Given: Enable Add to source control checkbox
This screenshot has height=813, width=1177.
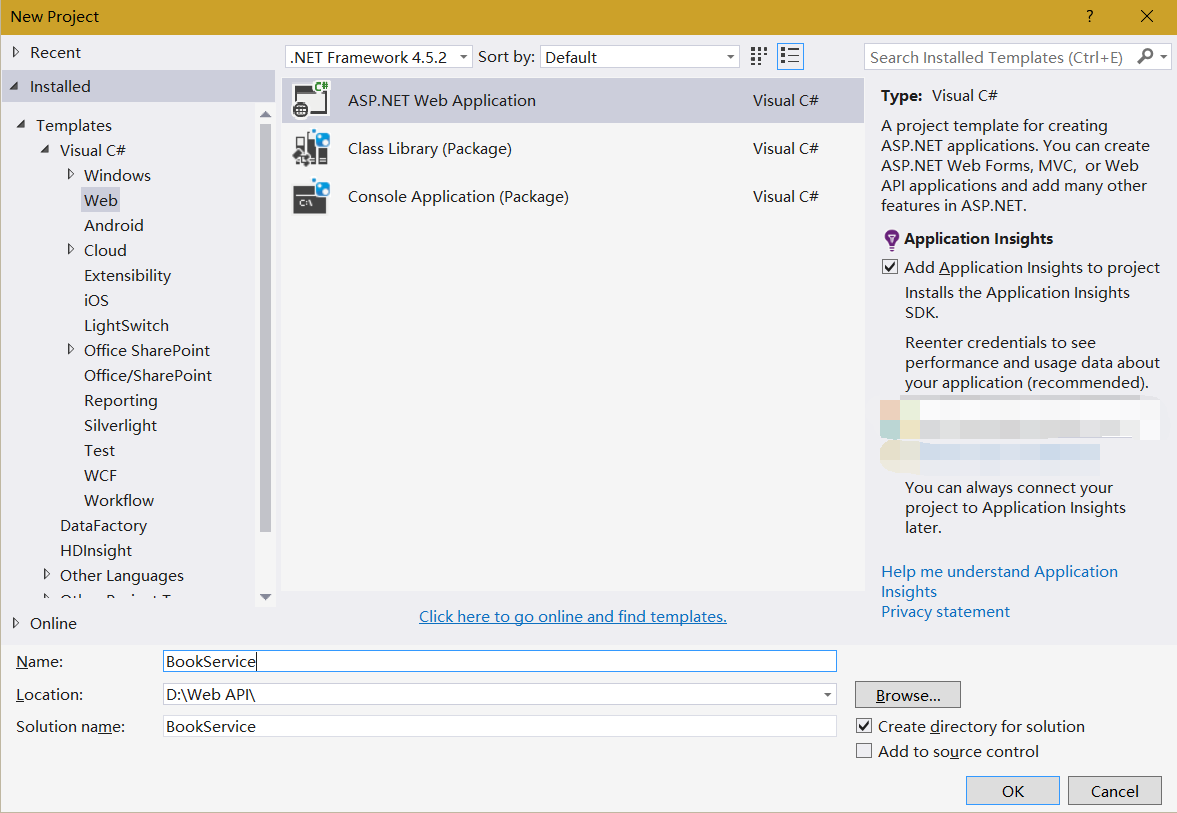Looking at the screenshot, I should [x=864, y=751].
